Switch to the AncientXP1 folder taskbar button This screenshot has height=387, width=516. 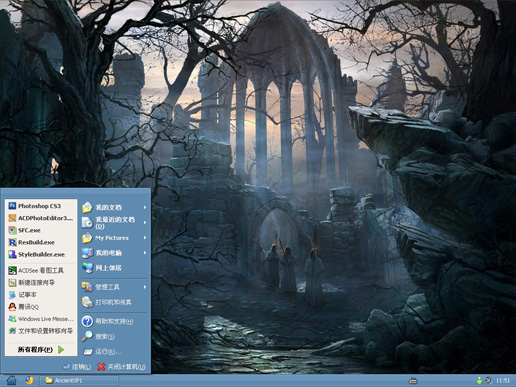tap(79, 380)
